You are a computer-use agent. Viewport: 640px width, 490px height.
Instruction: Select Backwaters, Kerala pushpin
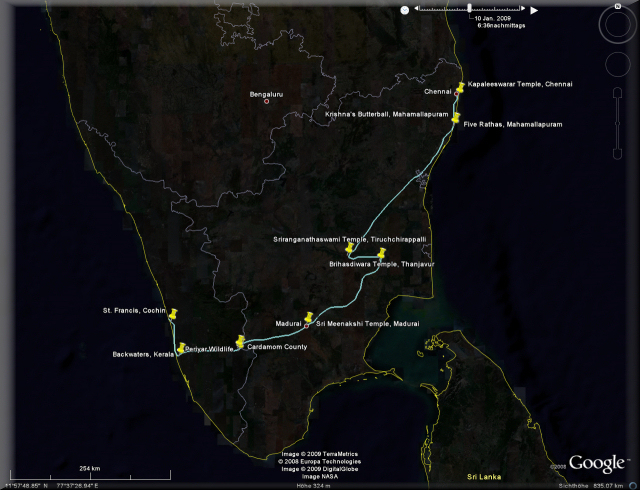coord(181,348)
